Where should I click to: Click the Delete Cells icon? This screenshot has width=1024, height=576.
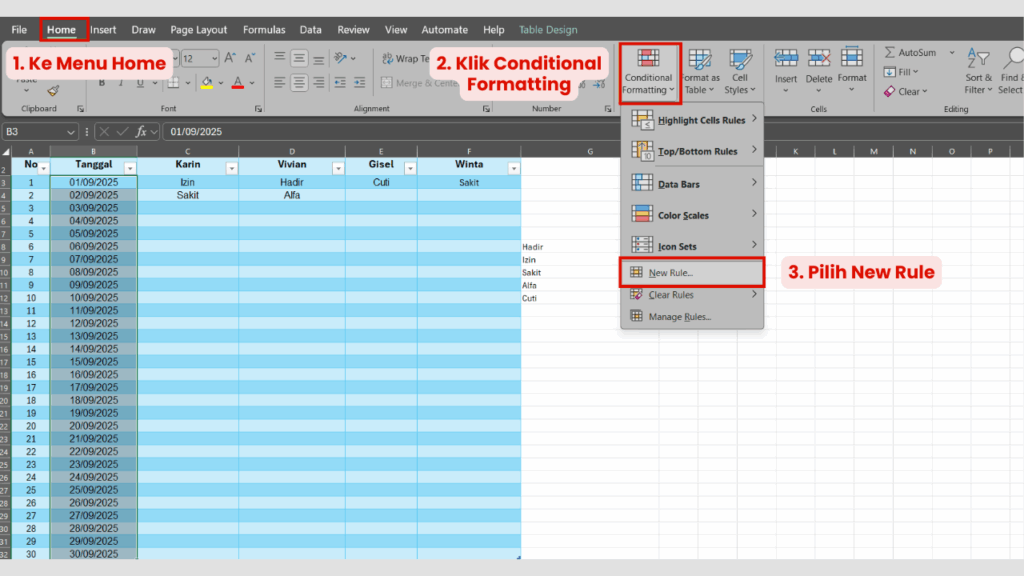(x=818, y=55)
